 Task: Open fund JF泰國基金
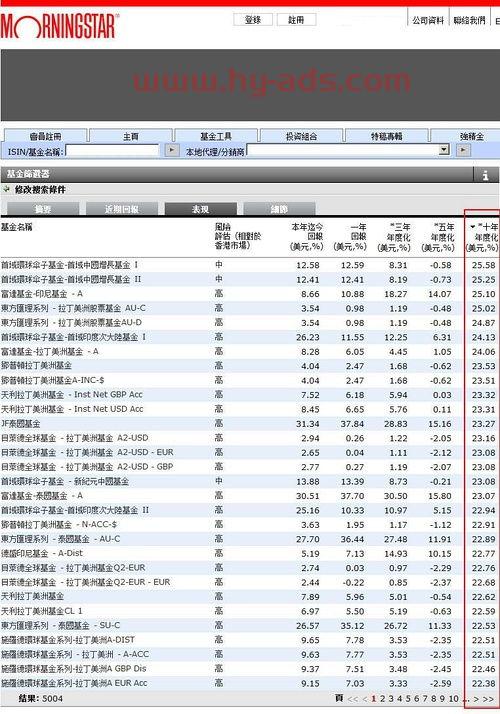(x=20, y=424)
